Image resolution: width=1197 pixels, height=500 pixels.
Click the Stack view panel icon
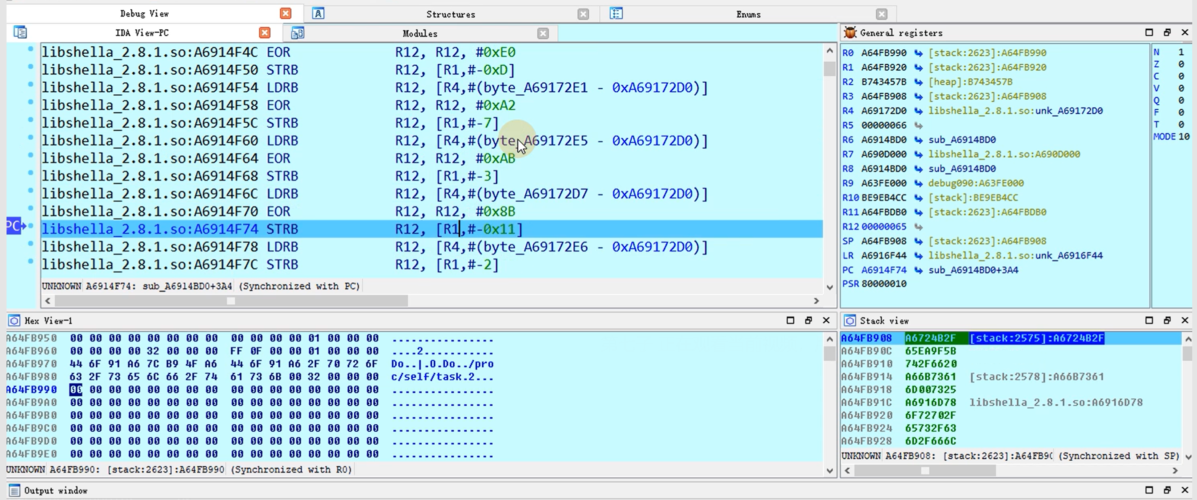tap(850, 321)
